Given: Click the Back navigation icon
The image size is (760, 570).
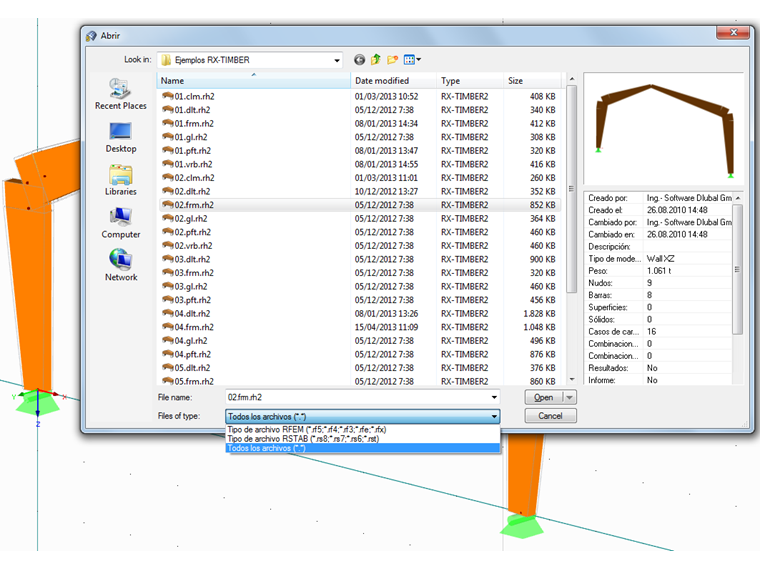Looking at the screenshot, I should tap(359, 60).
